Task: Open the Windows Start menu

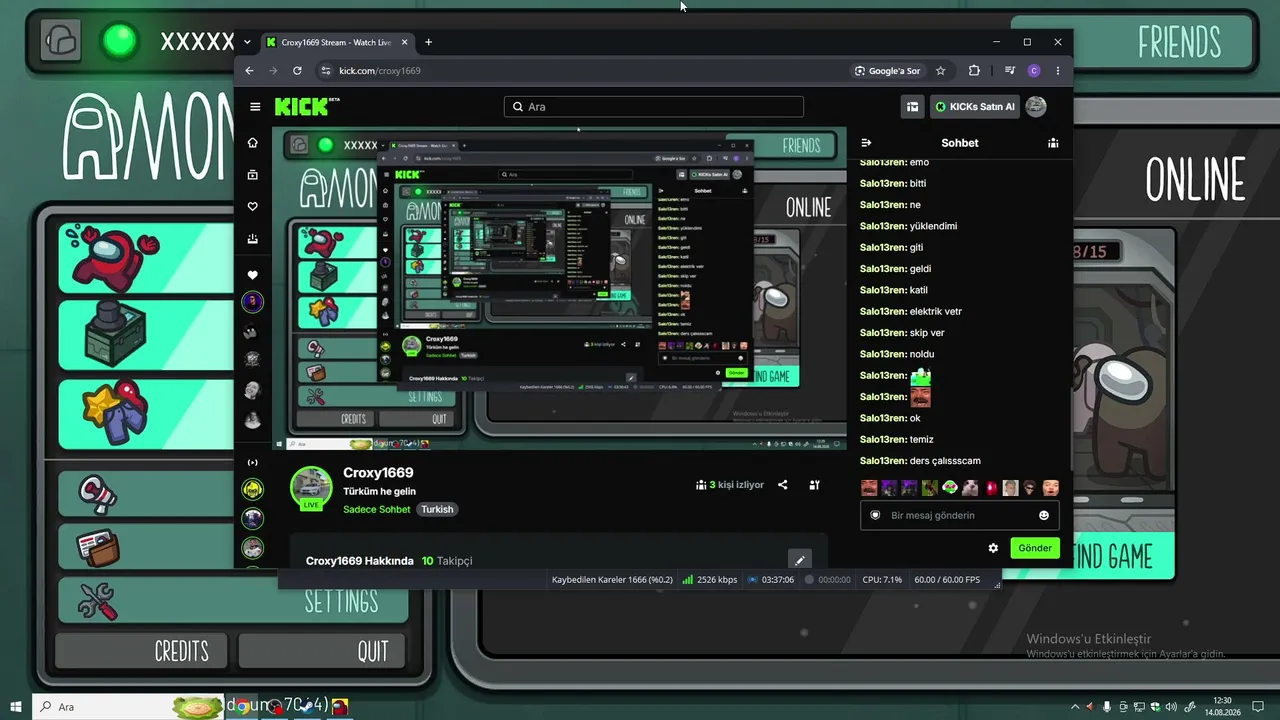Action: click(x=16, y=707)
